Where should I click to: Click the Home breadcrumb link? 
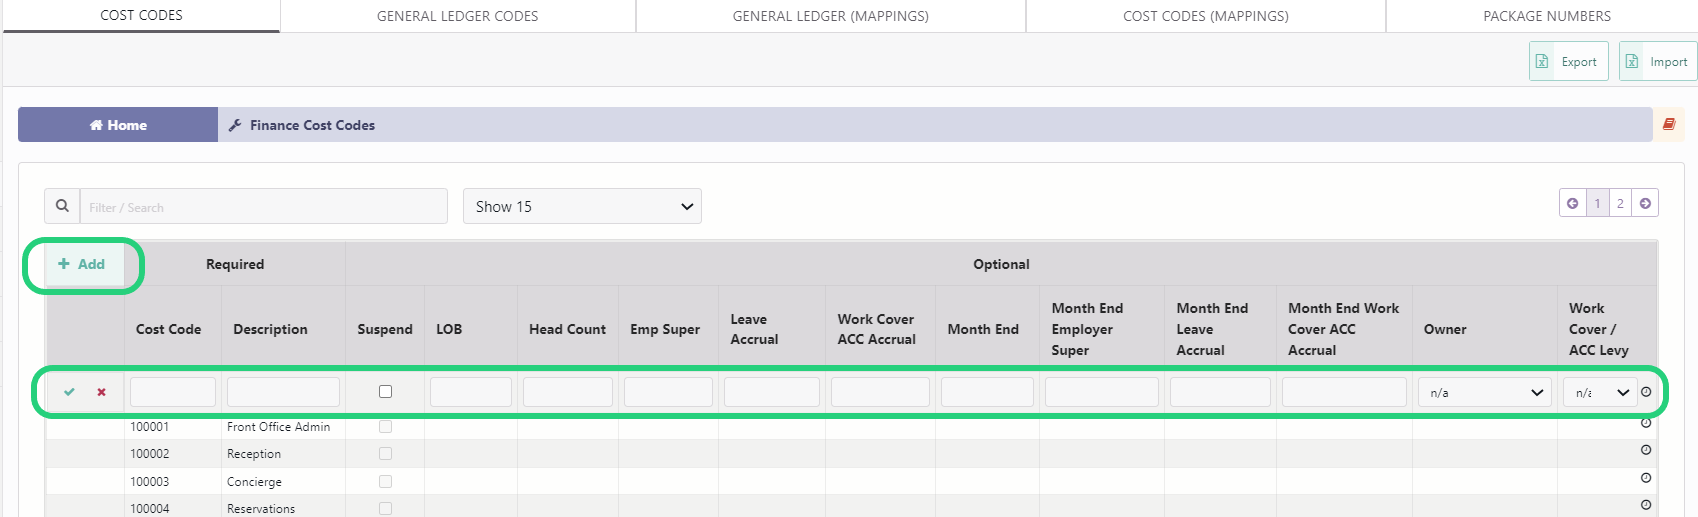coord(118,125)
